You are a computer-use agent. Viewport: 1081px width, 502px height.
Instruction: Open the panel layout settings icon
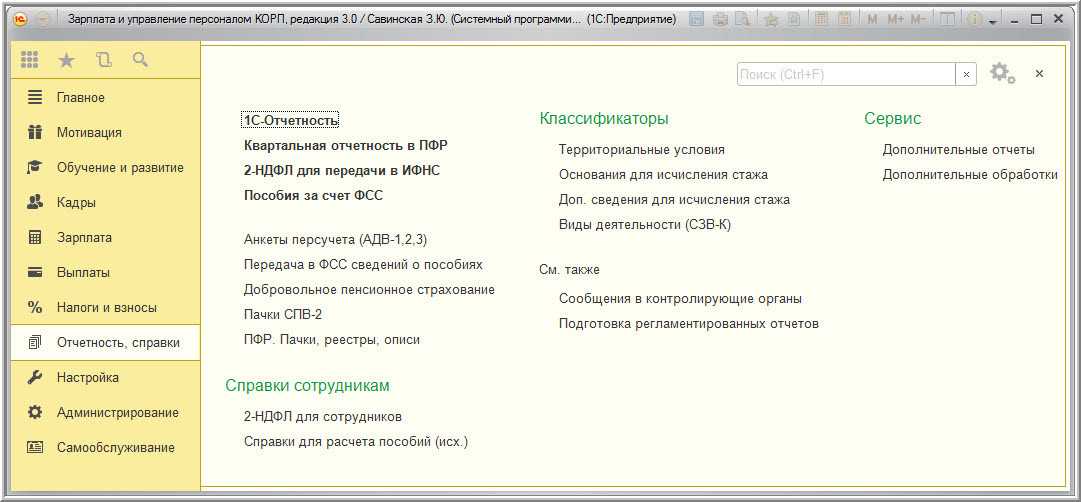coord(947,19)
